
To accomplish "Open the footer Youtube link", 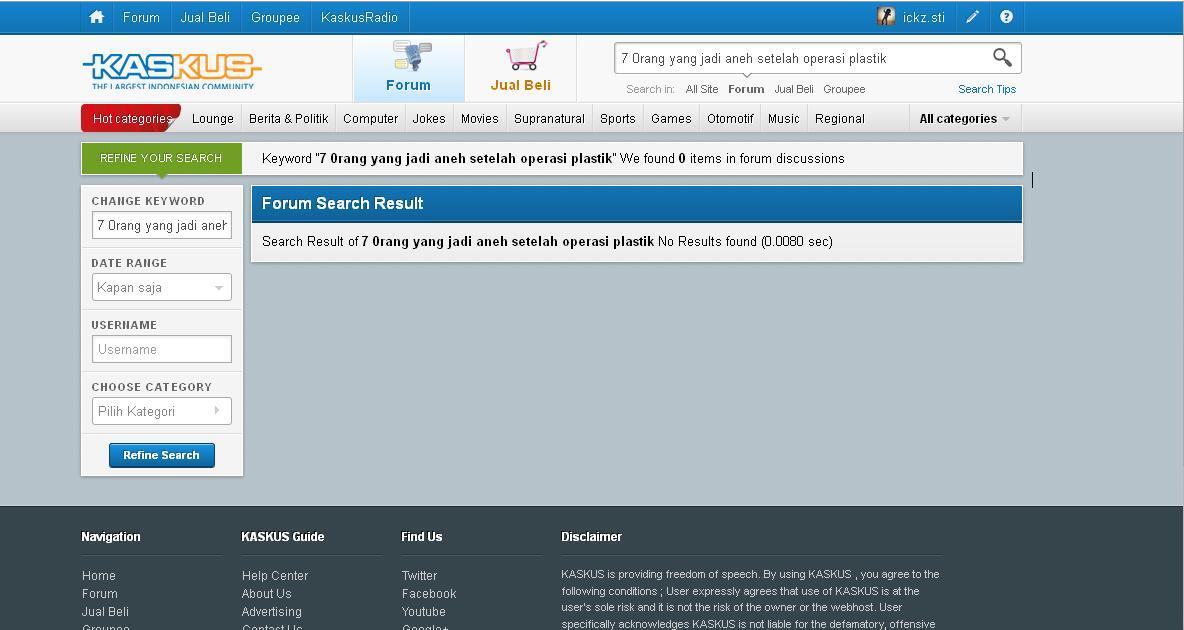I will (424, 612).
